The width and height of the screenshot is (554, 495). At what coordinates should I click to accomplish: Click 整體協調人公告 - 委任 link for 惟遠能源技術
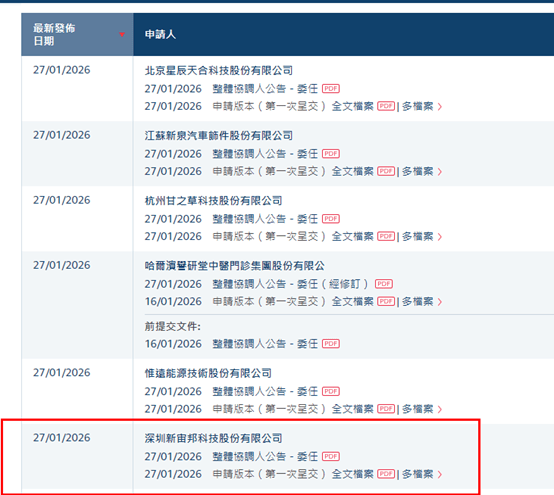265,391
